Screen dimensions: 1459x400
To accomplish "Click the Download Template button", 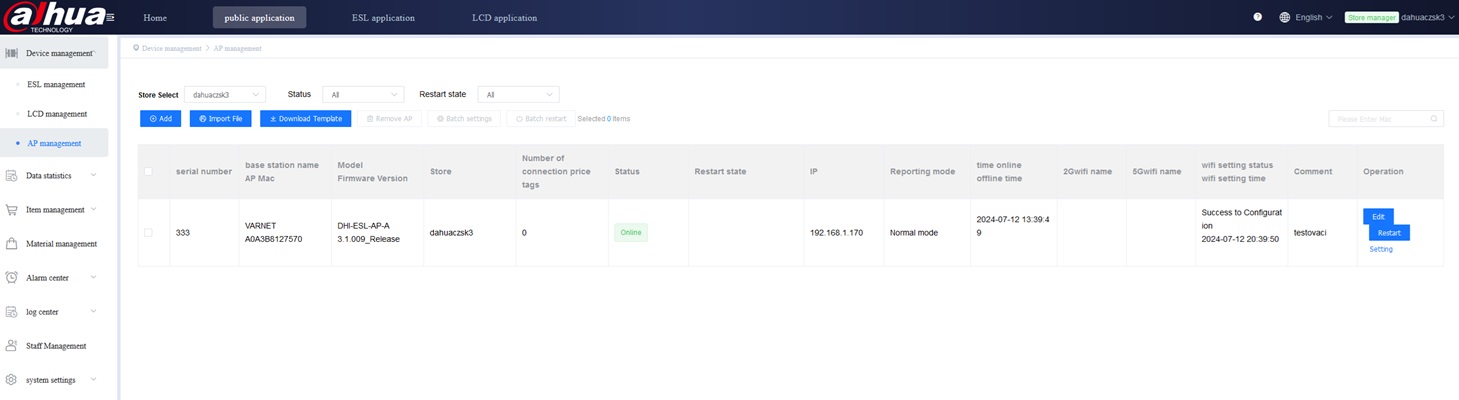I will pyautogui.click(x=305, y=119).
